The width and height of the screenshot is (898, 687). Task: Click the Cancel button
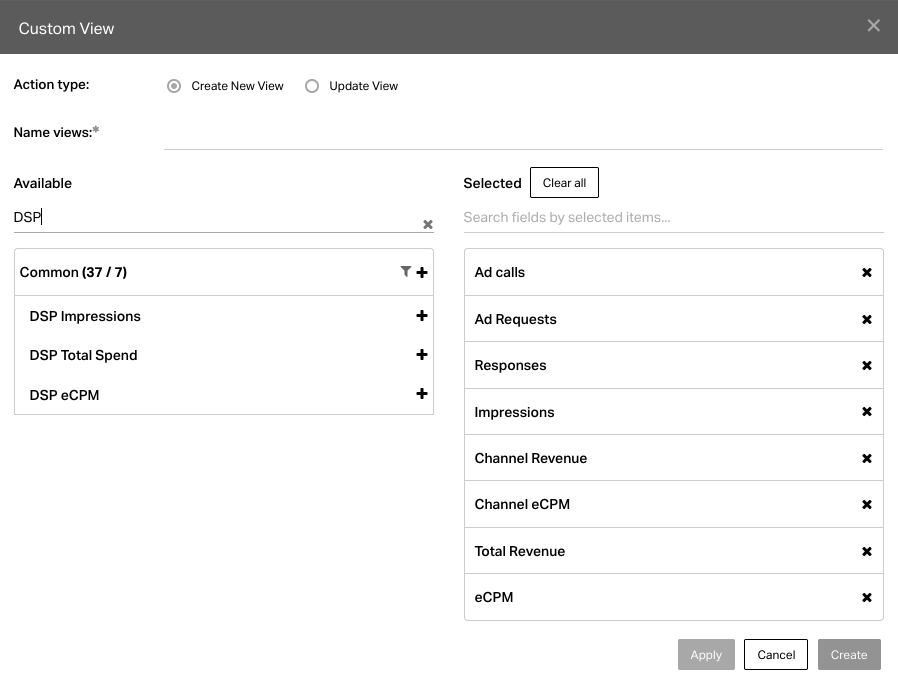[x=776, y=655]
